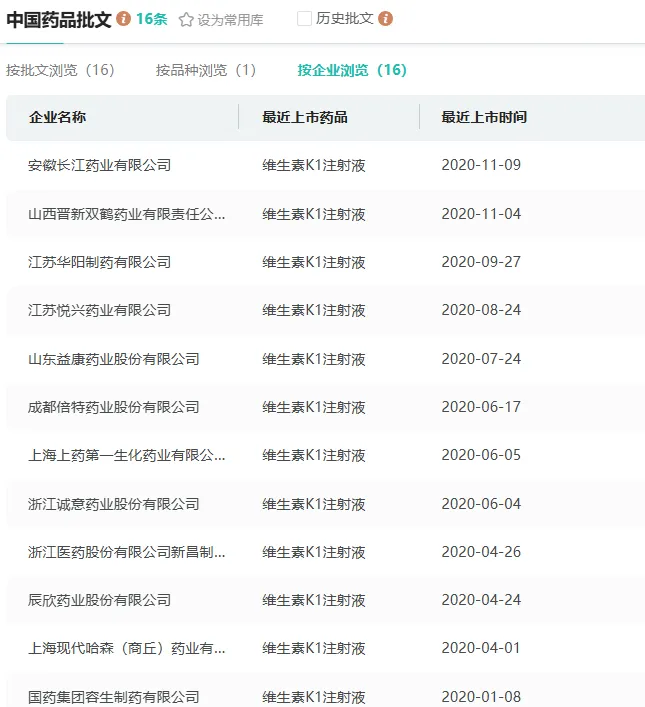Screen dimensions: 645x707
Task: Click info icon beside 中国药品批文 title
Action: click(124, 19)
